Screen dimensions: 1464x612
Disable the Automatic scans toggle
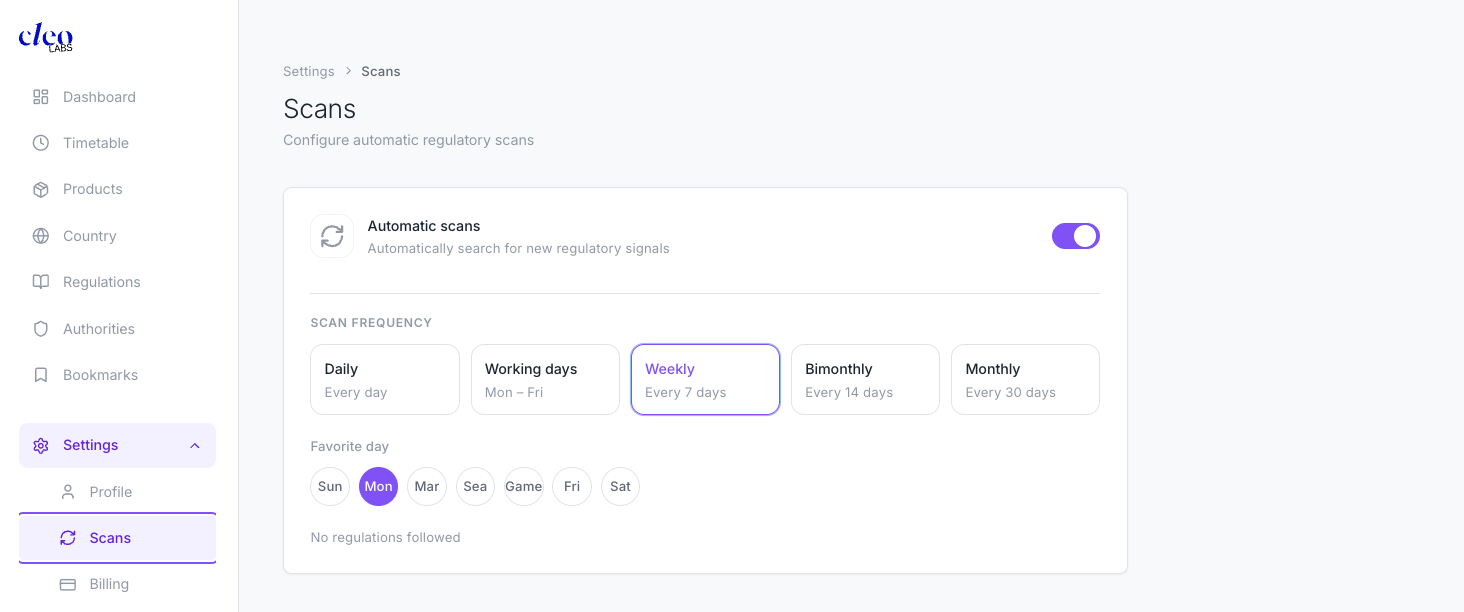pos(1076,236)
